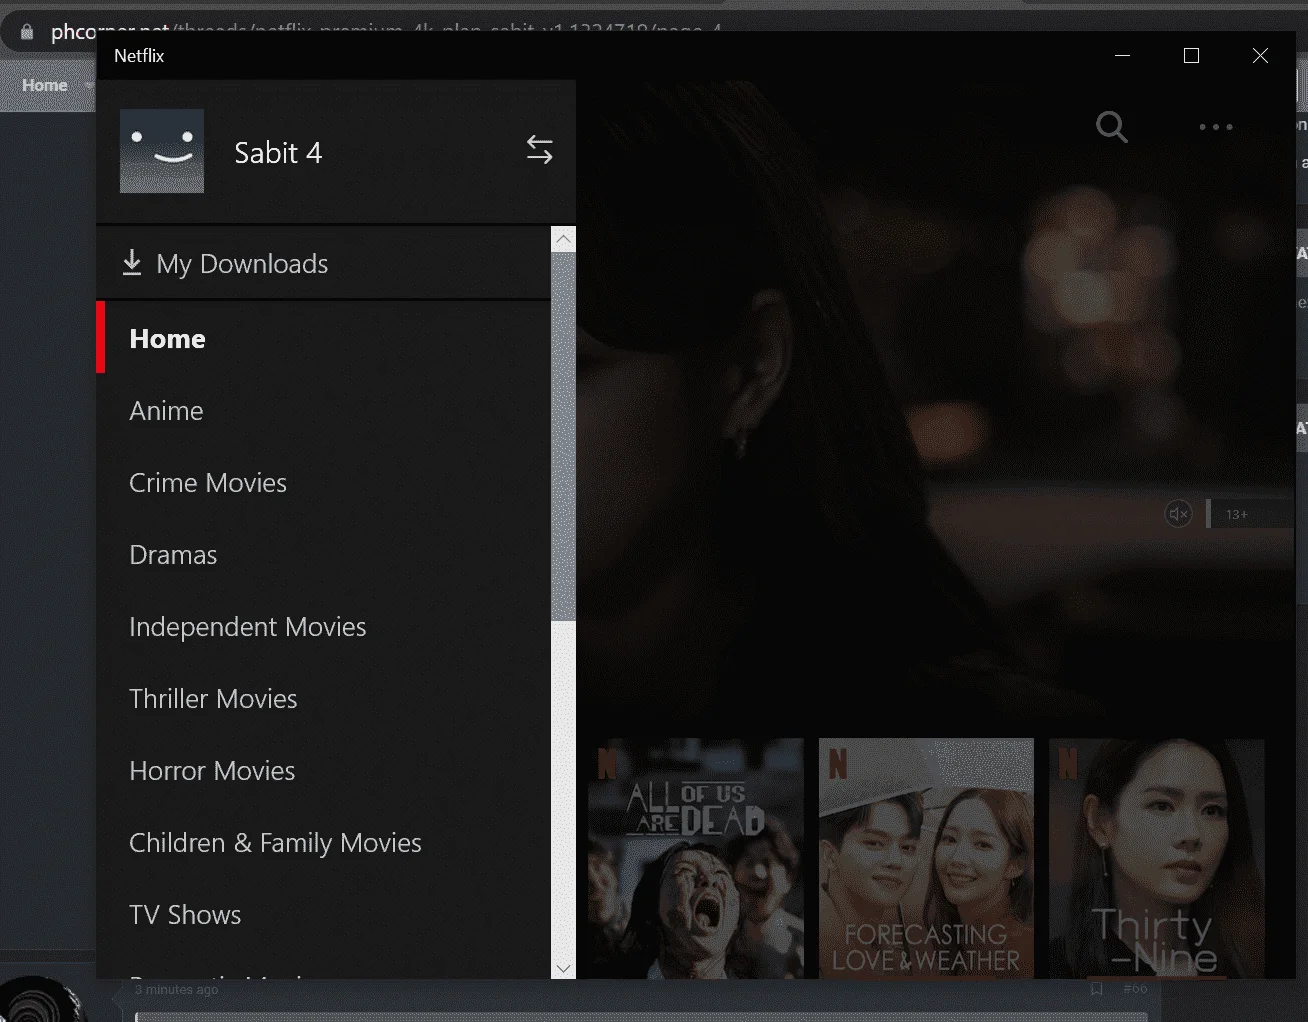Click the sidebar scrollbar up arrow
The image size is (1308, 1022).
click(563, 239)
